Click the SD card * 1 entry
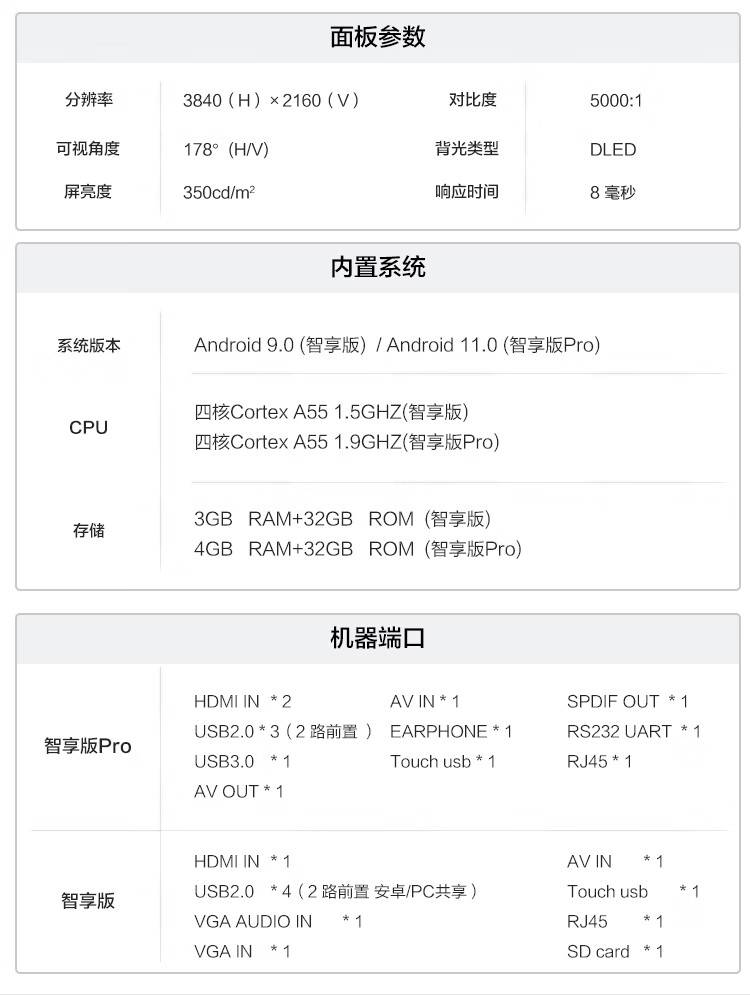 [x=614, y=952]
